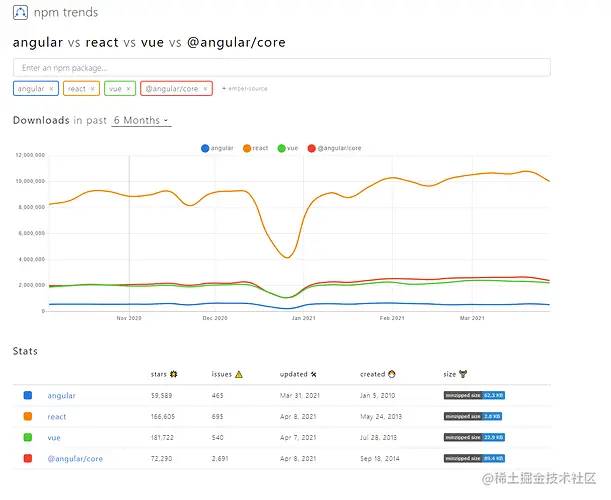Click the Stats section heading
This screenshot has width=611, height=500.
pyautogui.click(x=25, y=351)
